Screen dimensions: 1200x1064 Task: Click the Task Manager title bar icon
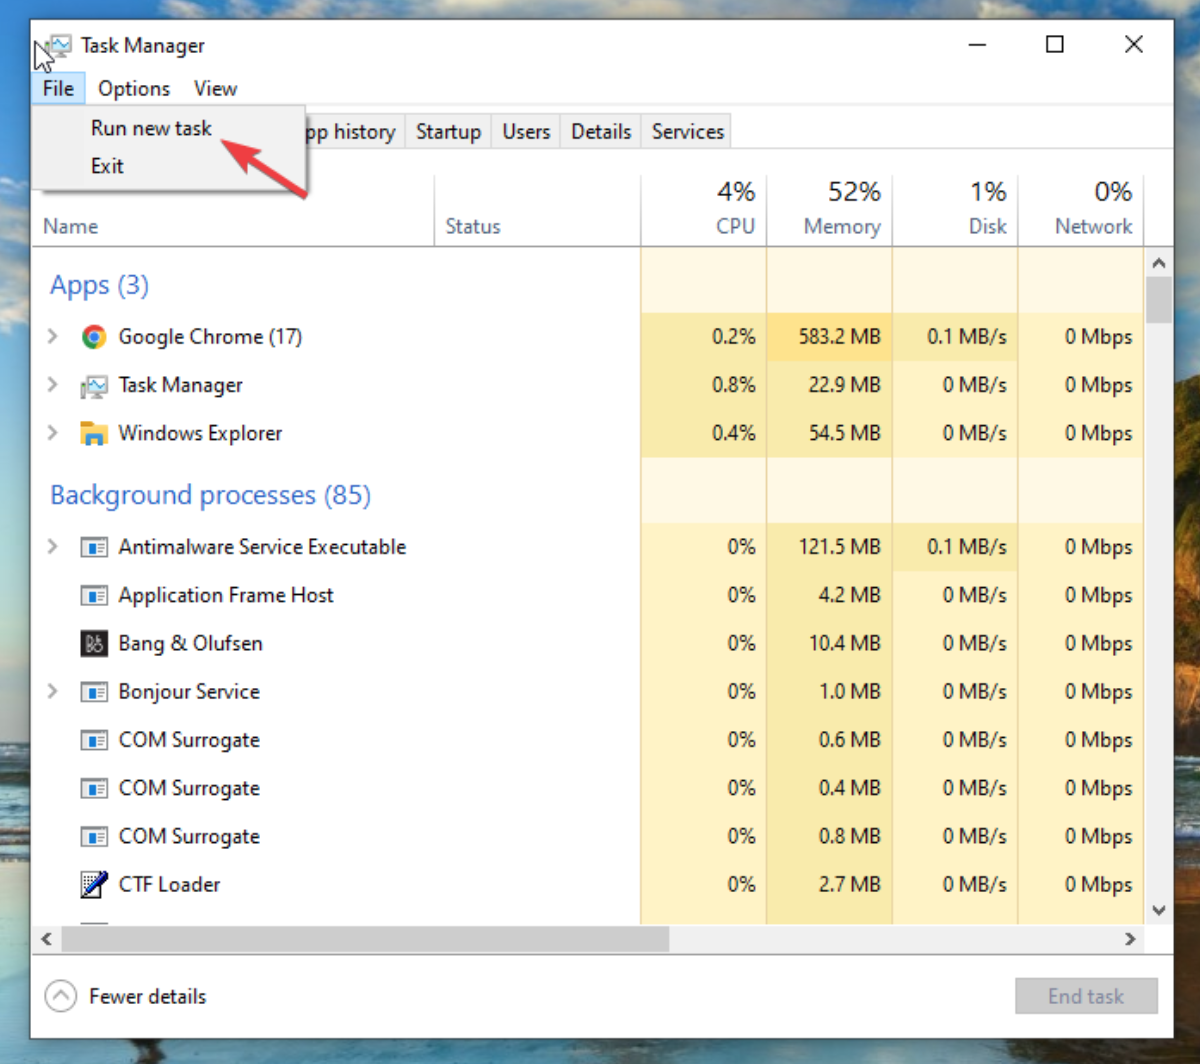pyautogui.click(x=59, y=46)
